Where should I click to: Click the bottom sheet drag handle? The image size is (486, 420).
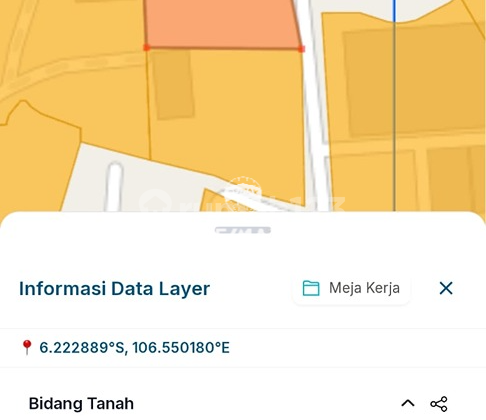(243, 230)
